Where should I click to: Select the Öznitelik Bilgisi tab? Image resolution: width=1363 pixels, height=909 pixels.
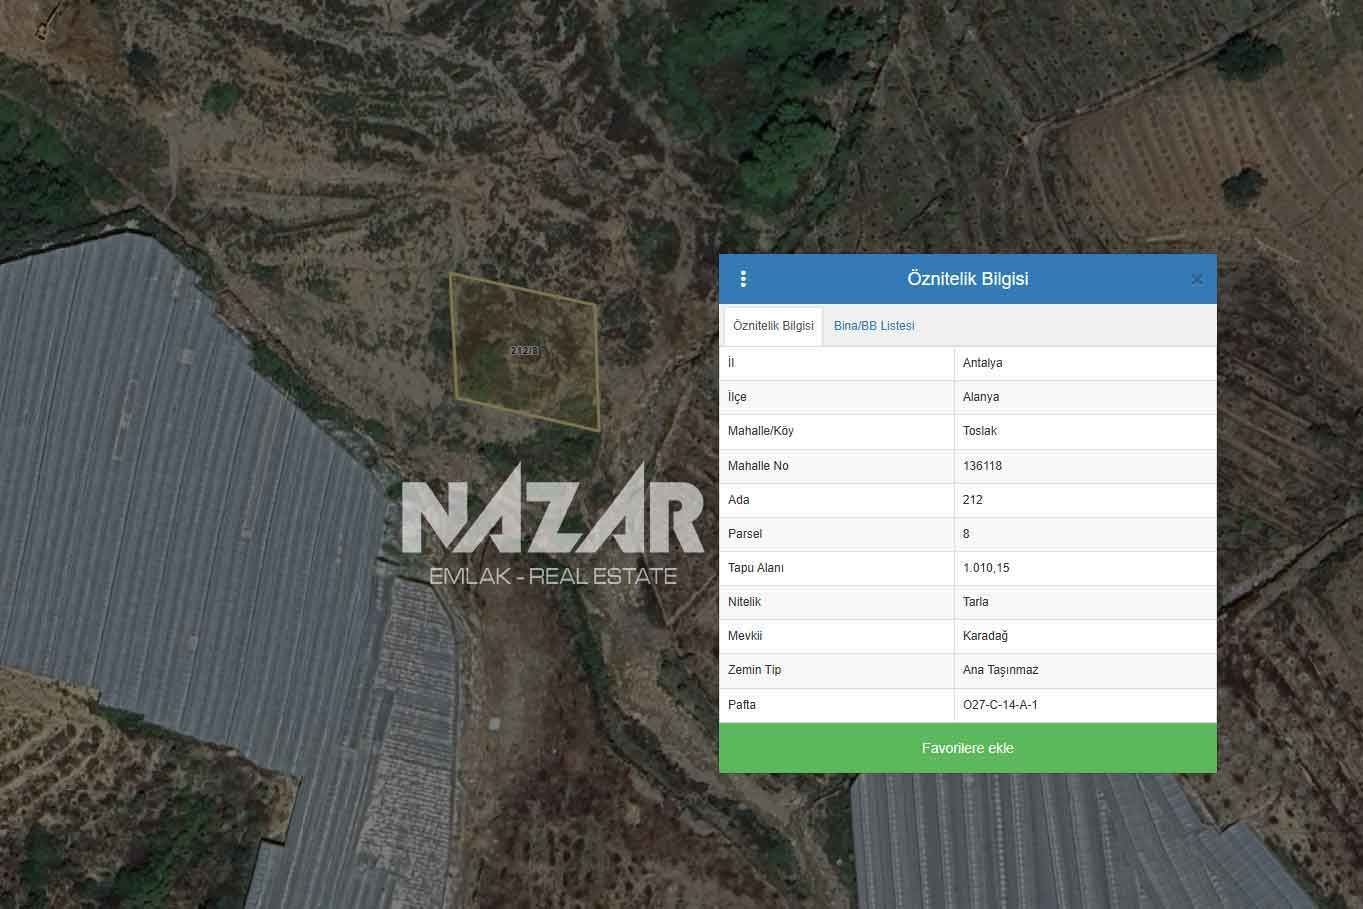click(773, 326)
